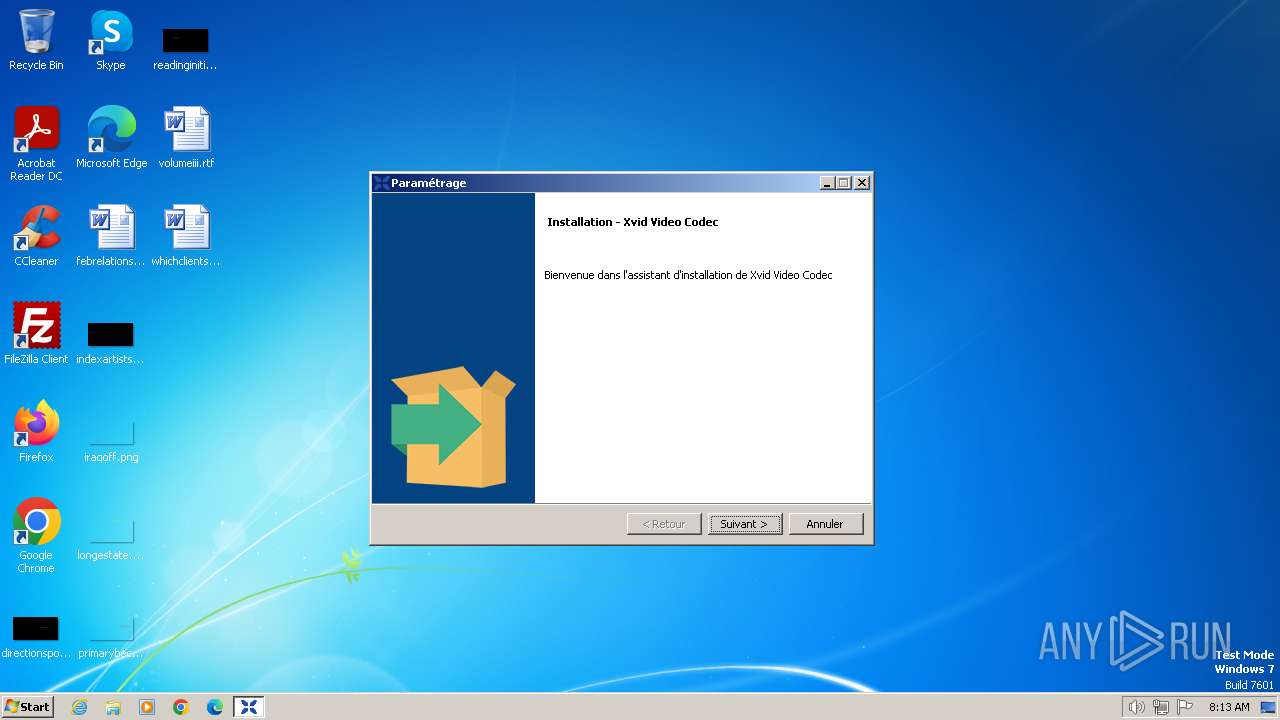Select febrelations... document icon
The image size is (1280, 720).
pyautogui.click(x=111, y=236)
